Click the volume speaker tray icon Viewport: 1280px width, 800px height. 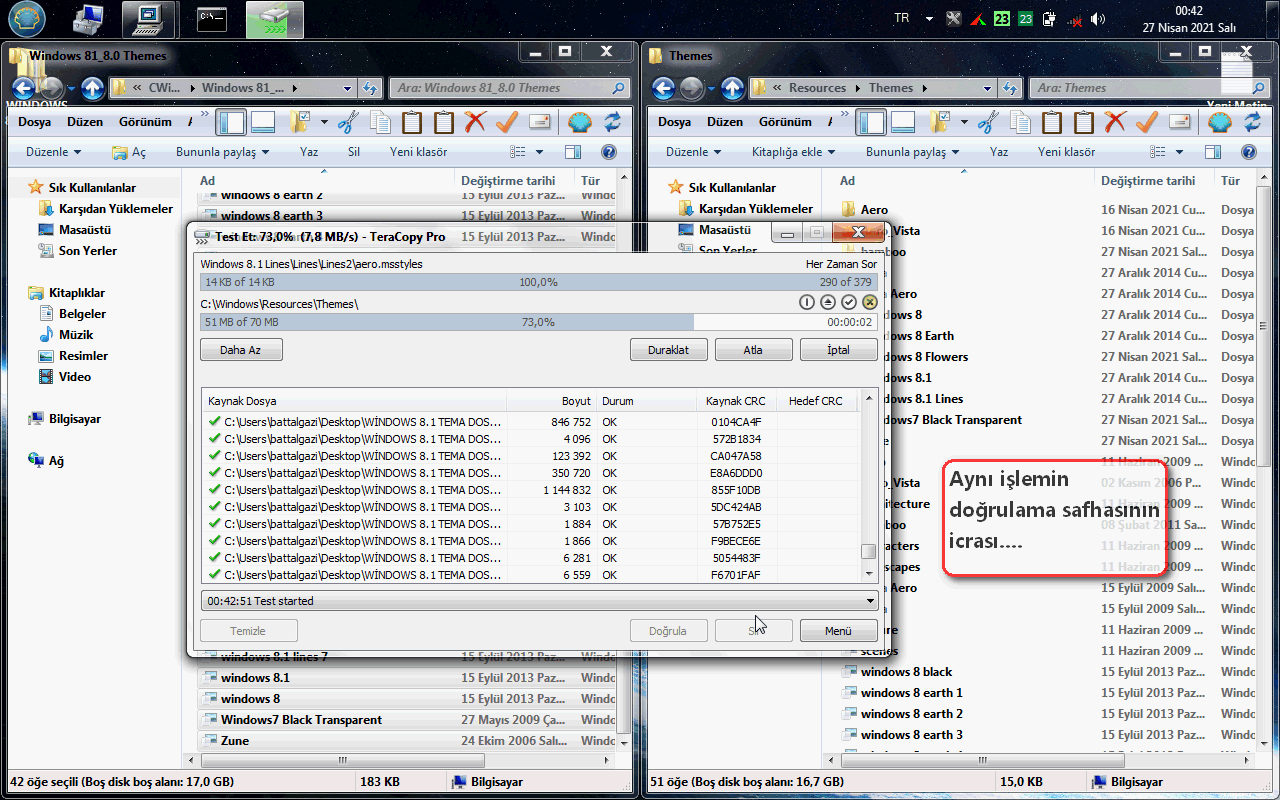1098,18
